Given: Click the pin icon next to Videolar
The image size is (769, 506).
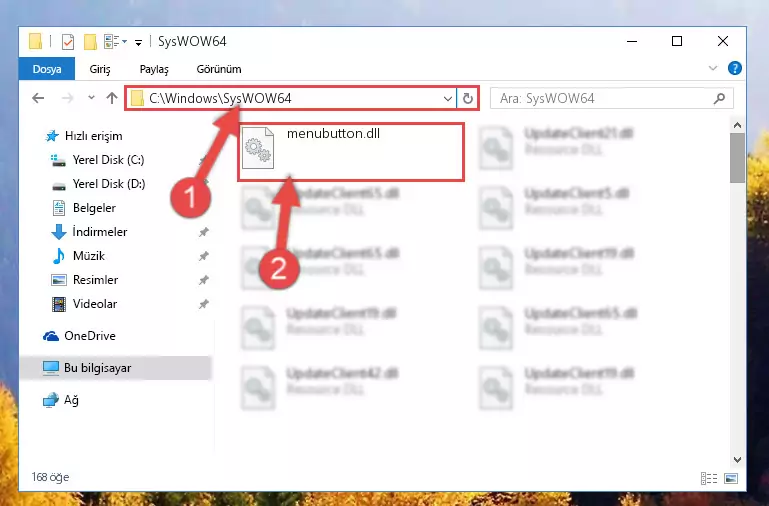Looking at the screenshot, I should coord(204,304).
